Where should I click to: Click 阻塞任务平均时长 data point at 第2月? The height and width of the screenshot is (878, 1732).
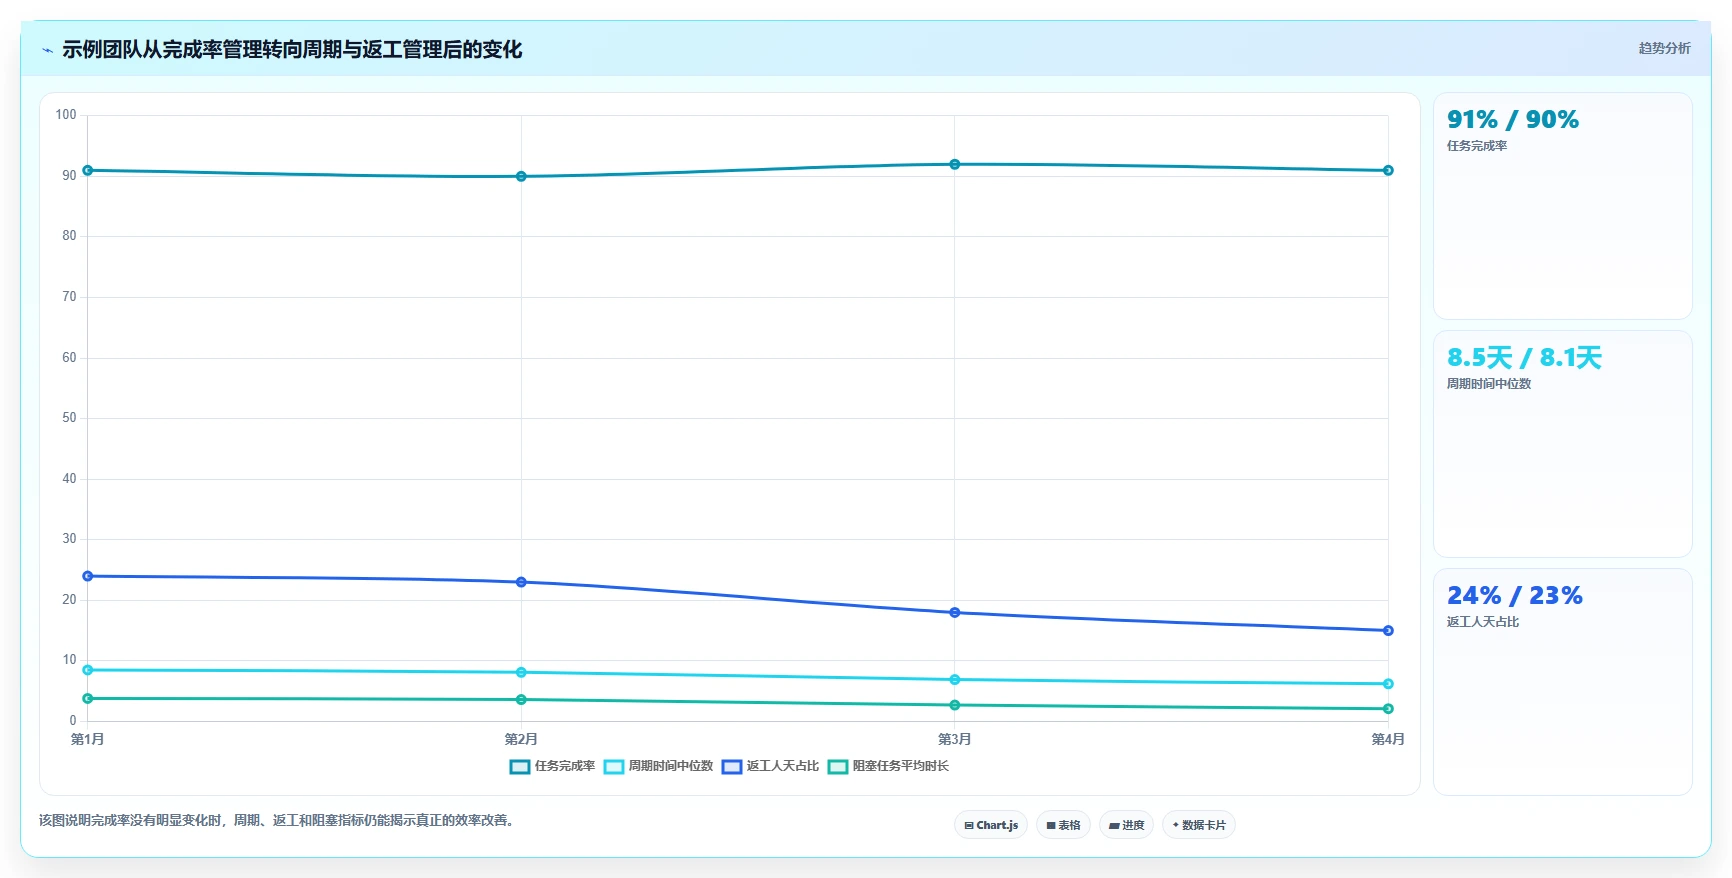pos(521,699)
